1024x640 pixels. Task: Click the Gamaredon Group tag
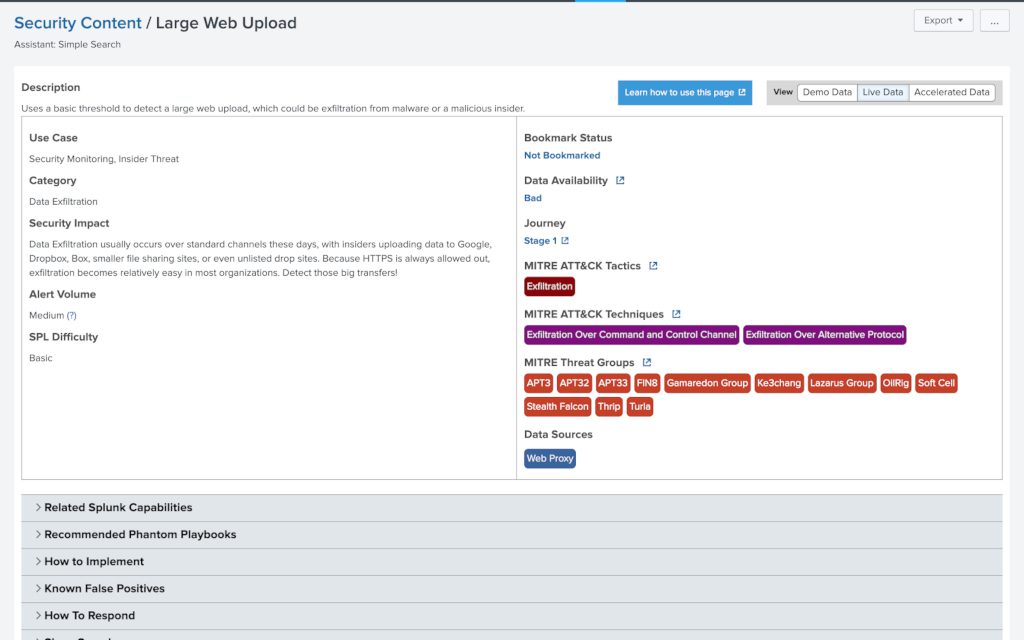707,383
